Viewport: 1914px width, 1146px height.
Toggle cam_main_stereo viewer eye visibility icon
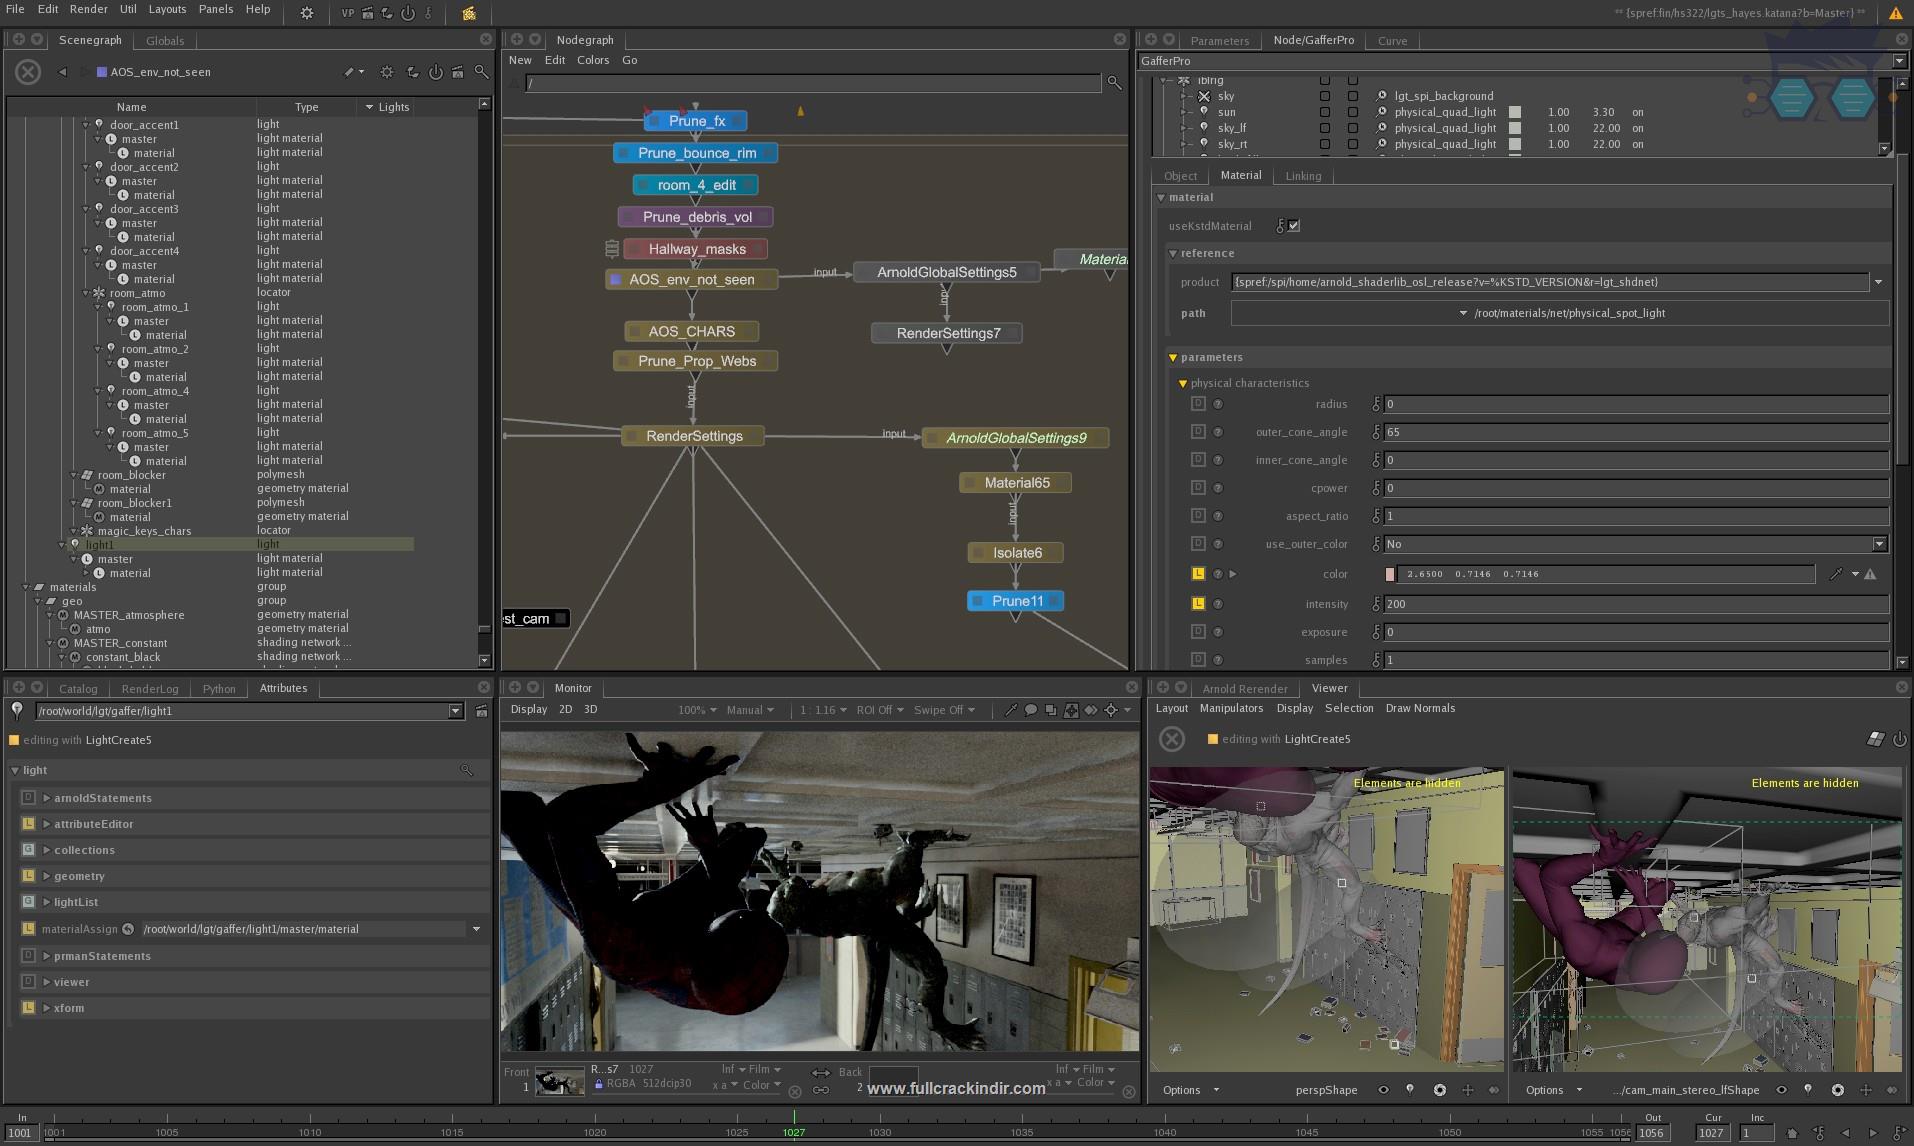coord(1781,1090)
